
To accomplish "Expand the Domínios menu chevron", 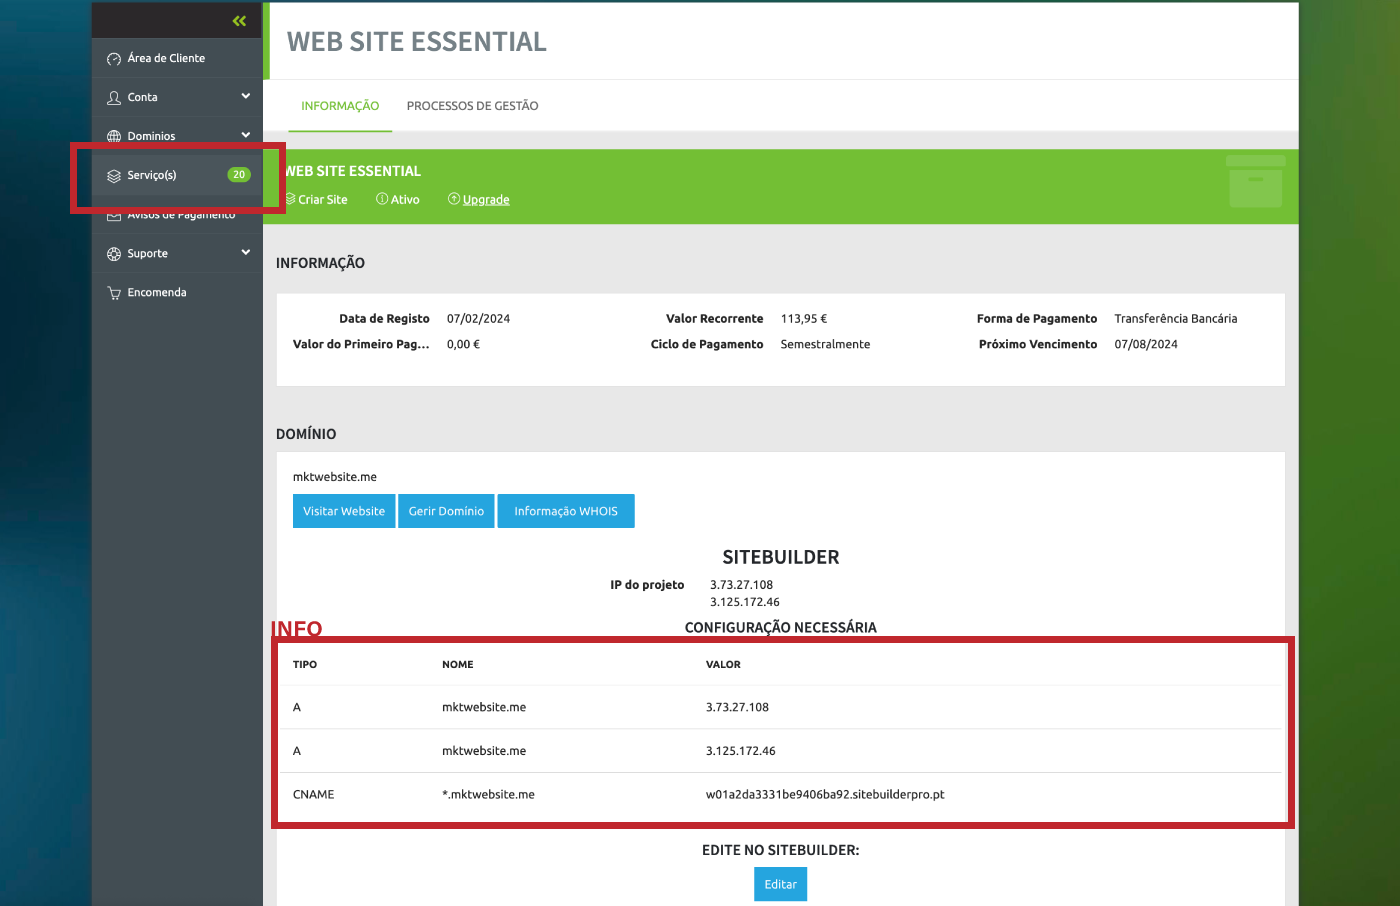I will [246, 135].
